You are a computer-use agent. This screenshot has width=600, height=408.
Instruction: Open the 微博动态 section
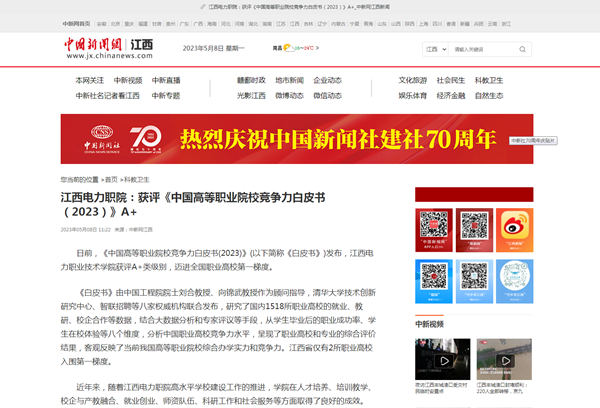coord(289,96)
